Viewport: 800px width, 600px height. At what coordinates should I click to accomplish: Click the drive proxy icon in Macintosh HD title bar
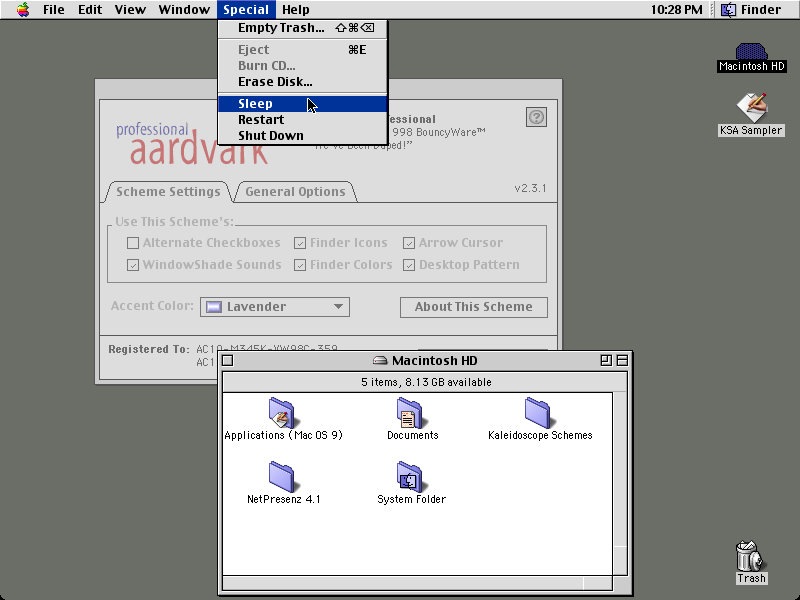coord(380,361)
